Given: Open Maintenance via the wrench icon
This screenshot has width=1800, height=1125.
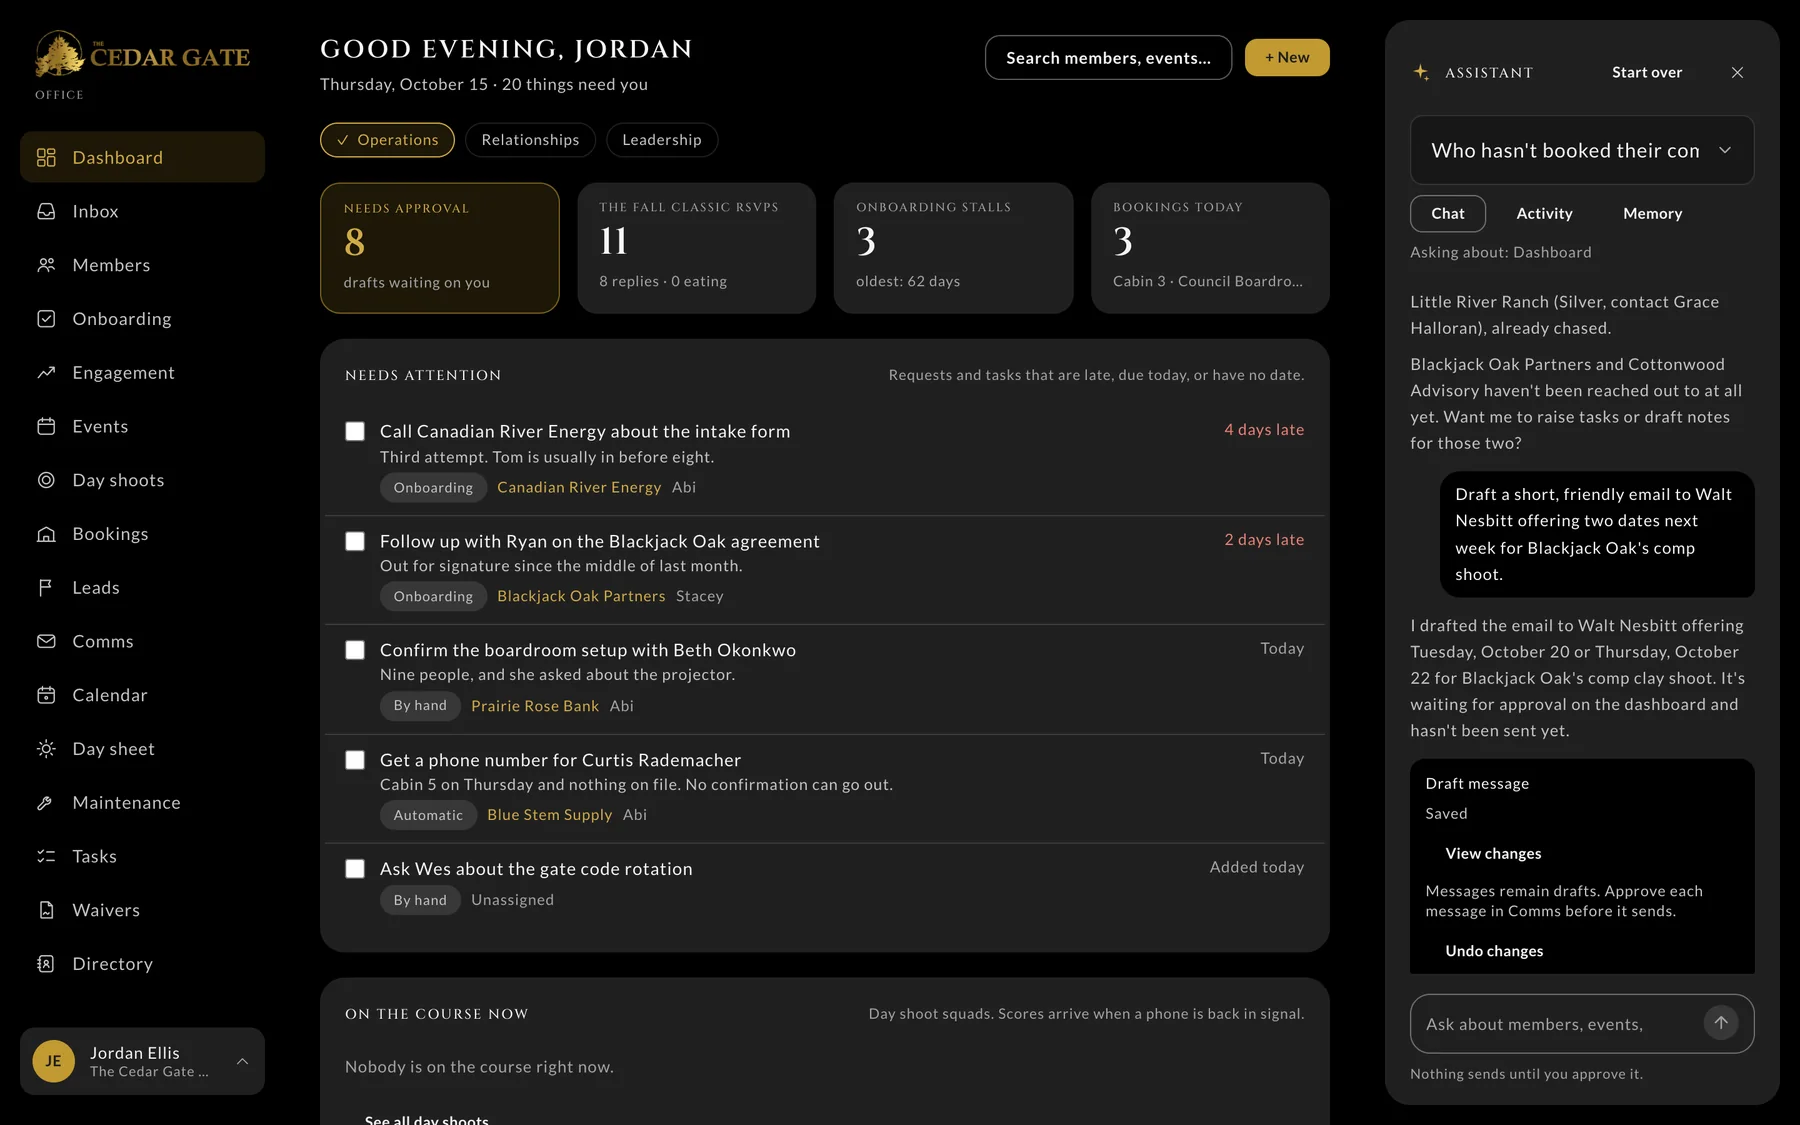Looking at the screenshot, I should (46, 802).
